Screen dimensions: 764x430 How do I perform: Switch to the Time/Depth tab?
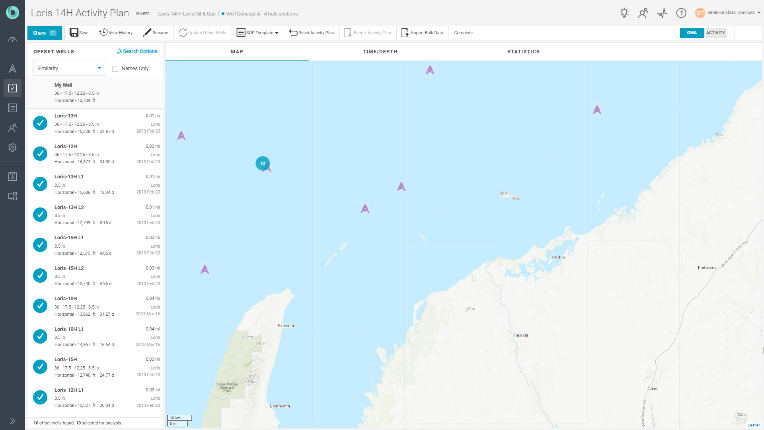pos(380,51)
